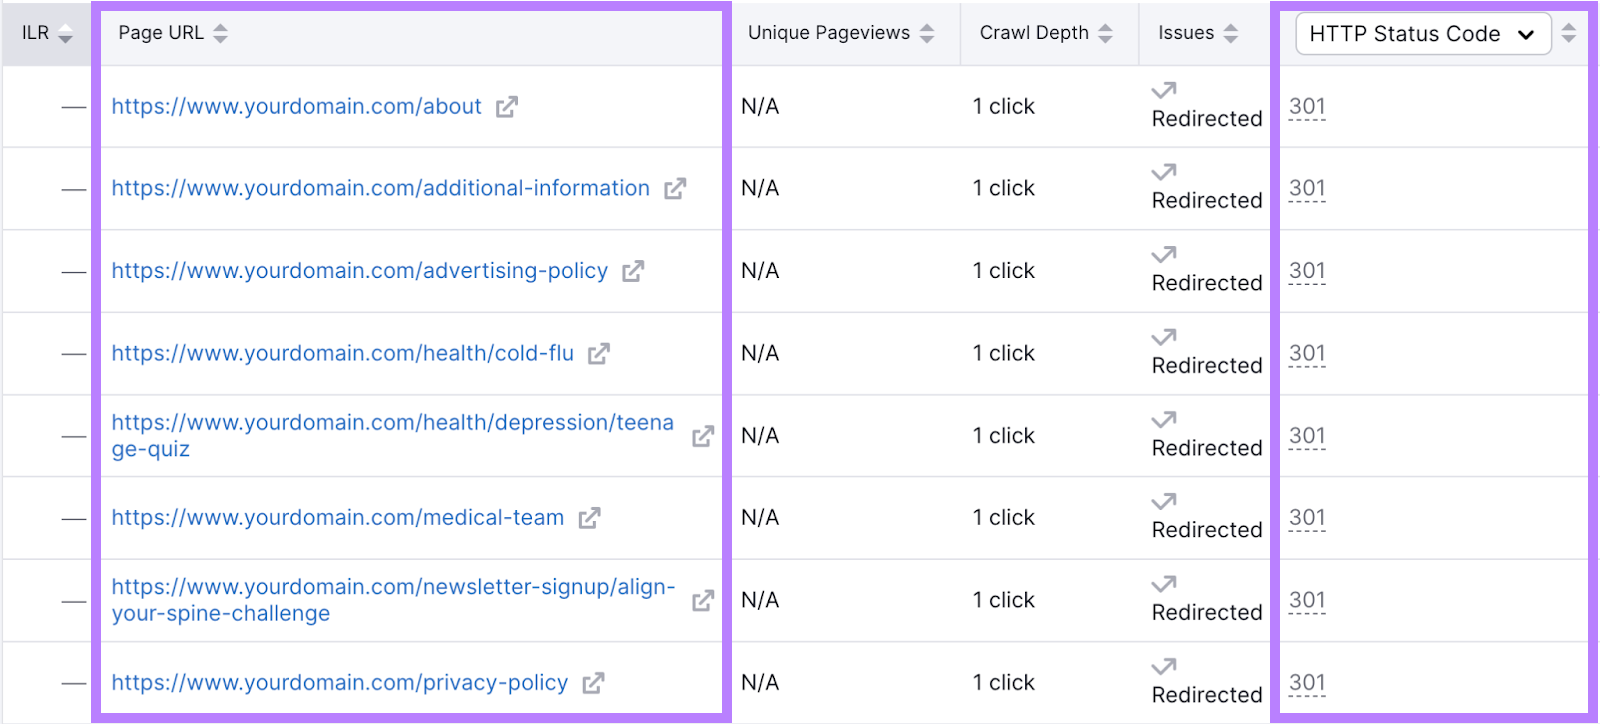Open the health/cold-flu page link
Viewport: 1600px width, 724px height.
(342, 354)
